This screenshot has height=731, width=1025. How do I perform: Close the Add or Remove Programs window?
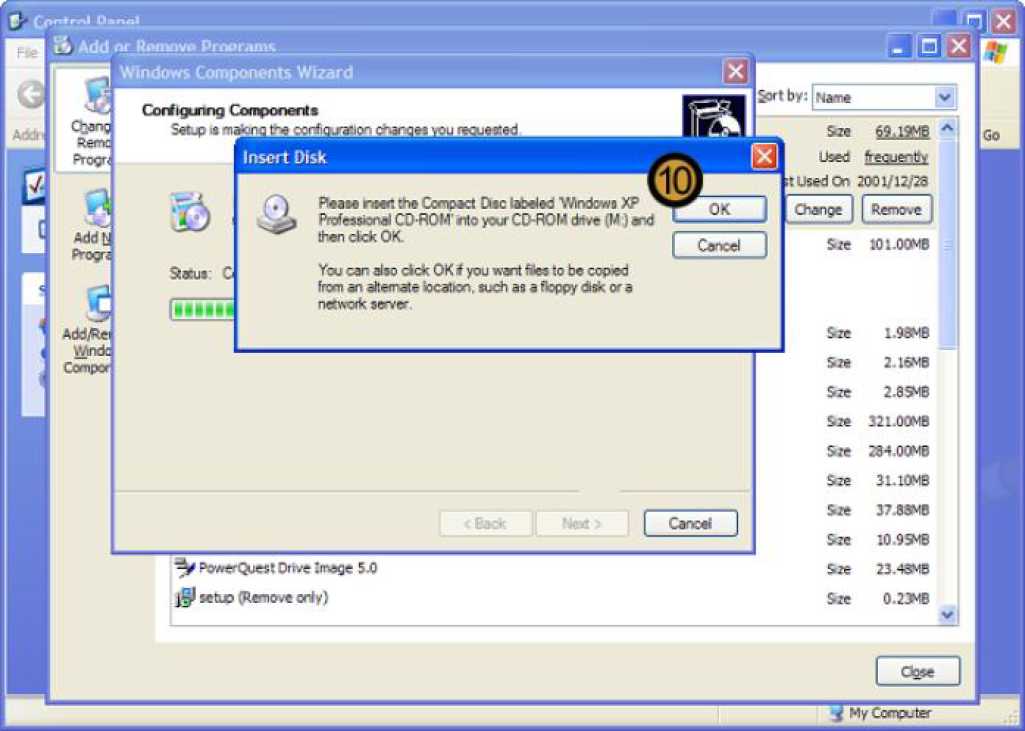tap(958, 47)
